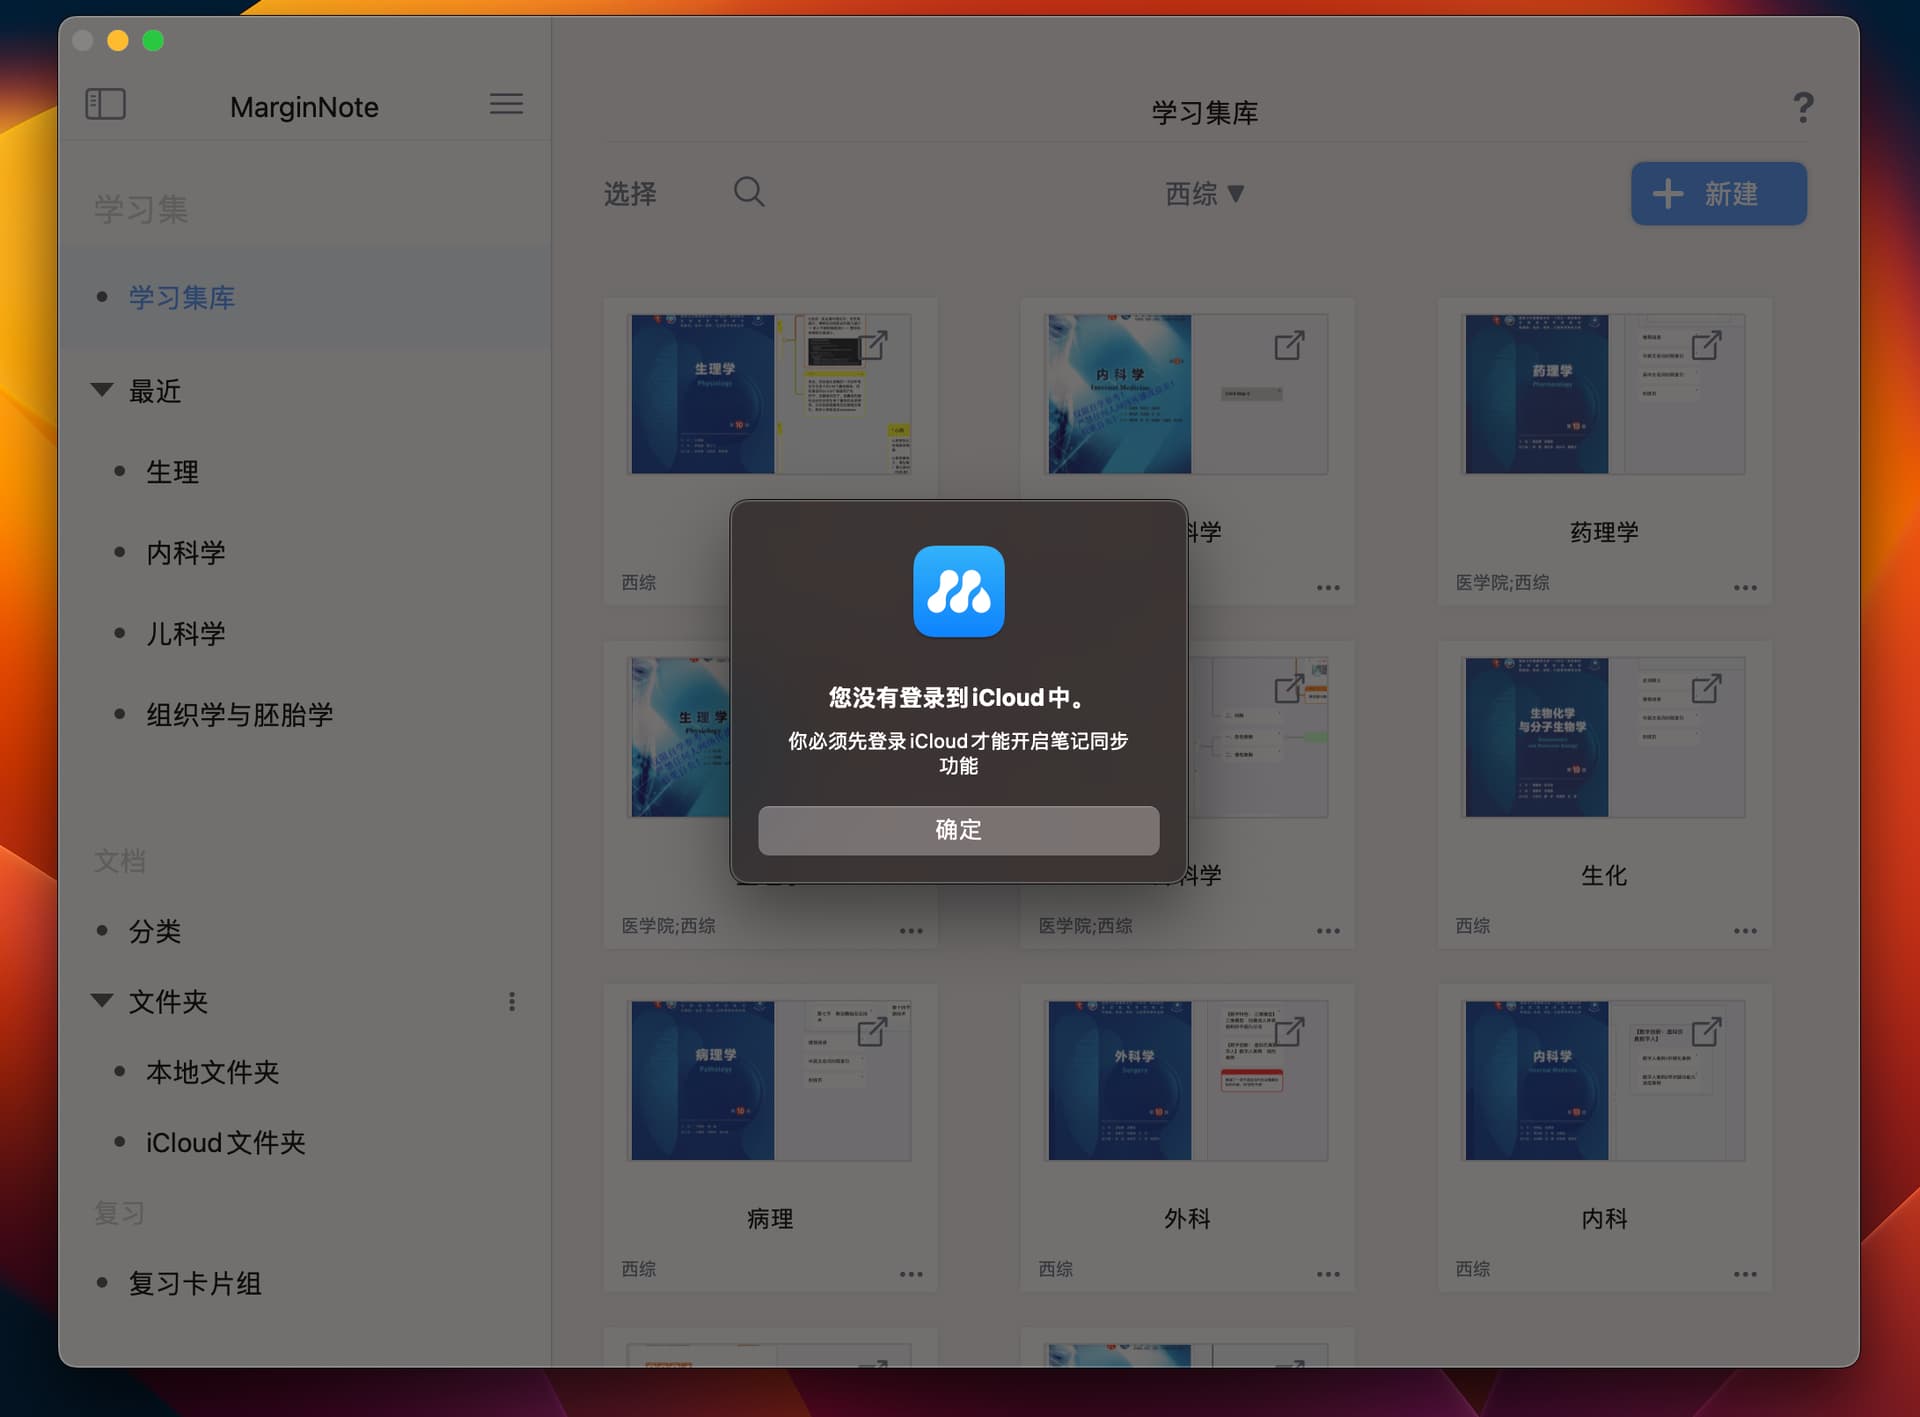Screen dimensions: 1920x1417
Task: Open the 西综 filter dropdown
Action: pyautogui.click(x=1205, y=194)
